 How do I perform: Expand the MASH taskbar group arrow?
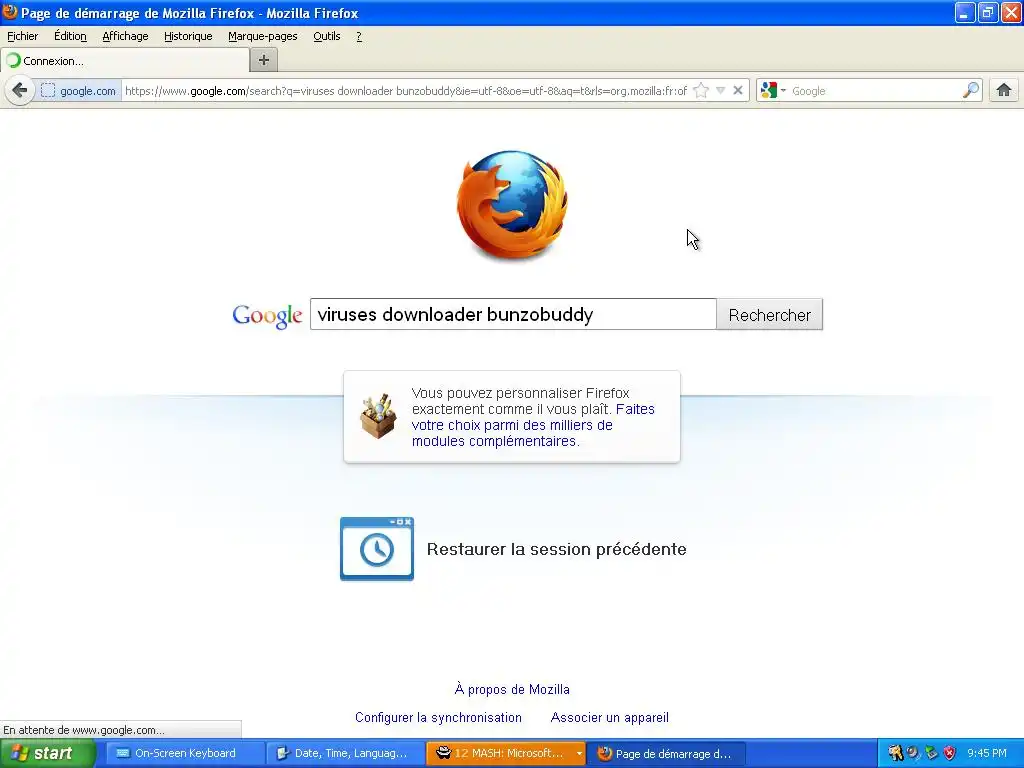pyautogui.click(x=579, y=754)
